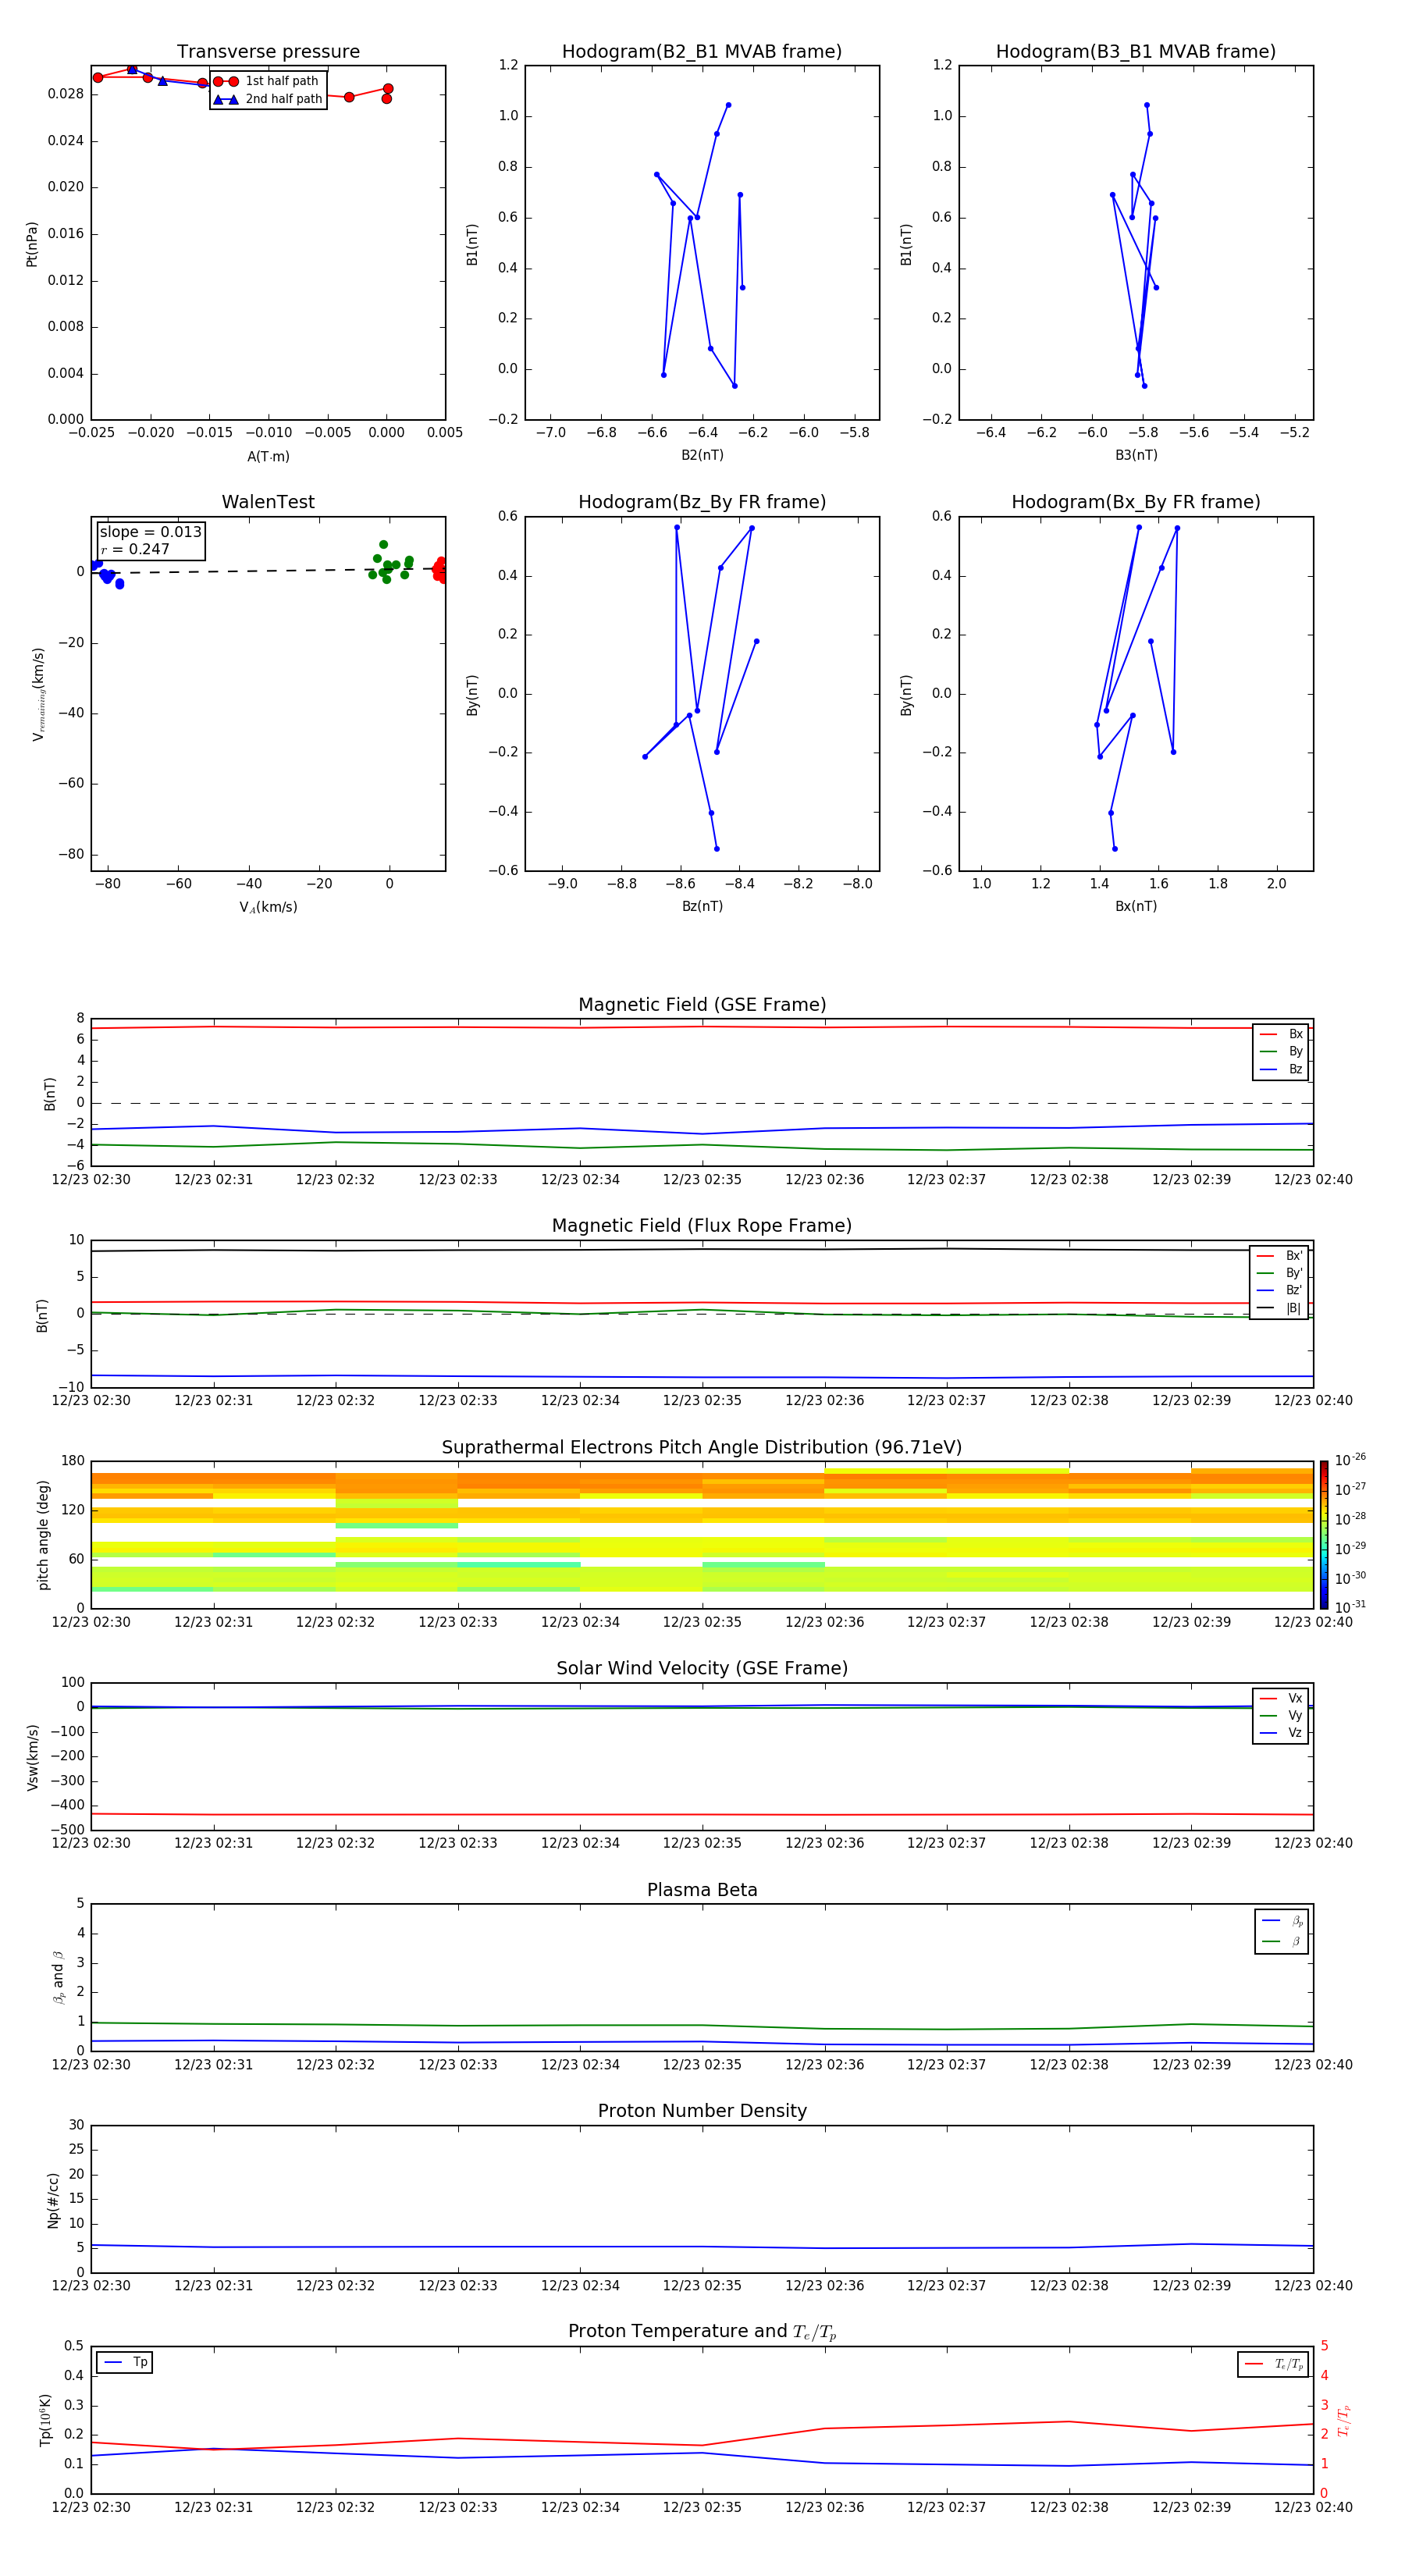Viewport: 1405px width, 2576px height.
Task: Click the "r = 0.247" annotation
Action: coord(135,549)
